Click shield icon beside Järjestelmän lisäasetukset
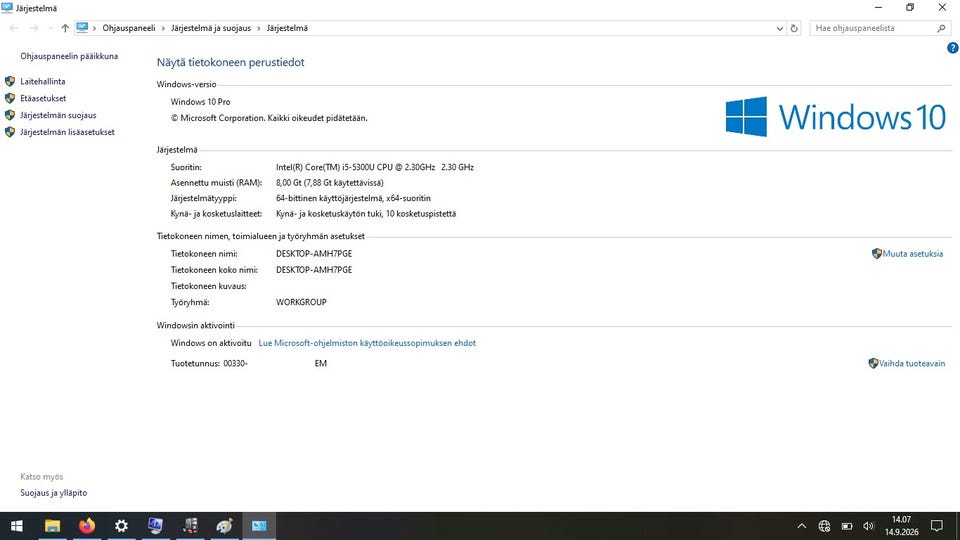The height and width of the screenshot is (540, 960). coord(10,132)
